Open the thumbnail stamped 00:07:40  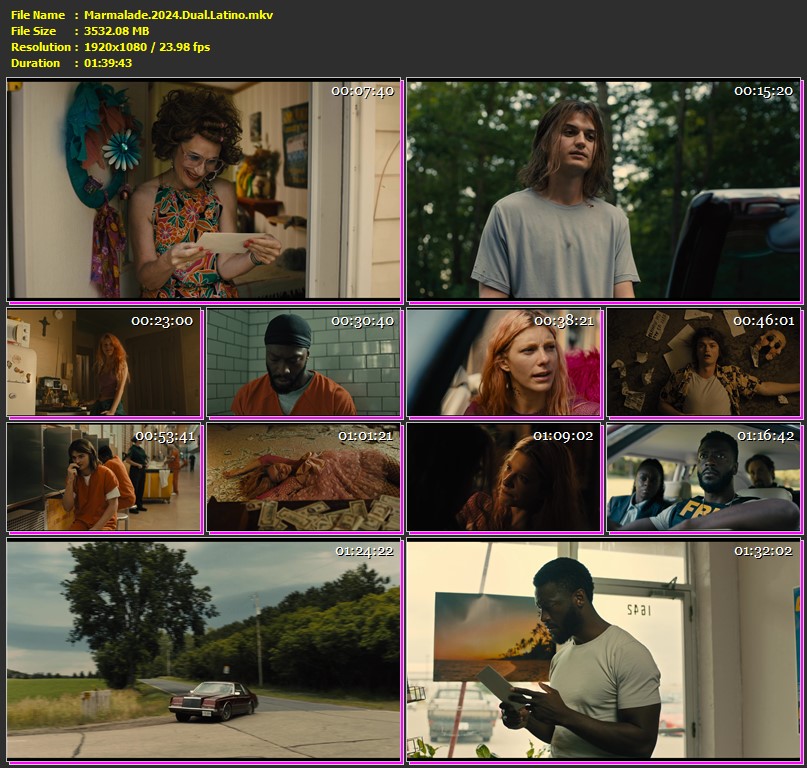(204, 190)
